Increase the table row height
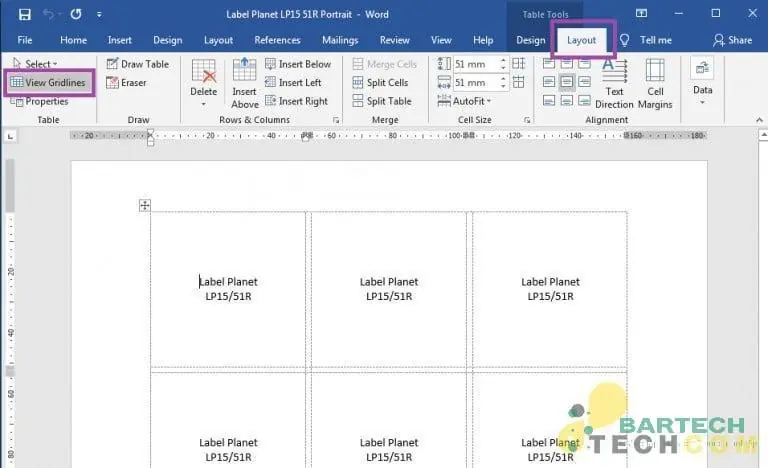Viewport: 768px width, 468px height. pyautogui.click(x=503, y=60)
